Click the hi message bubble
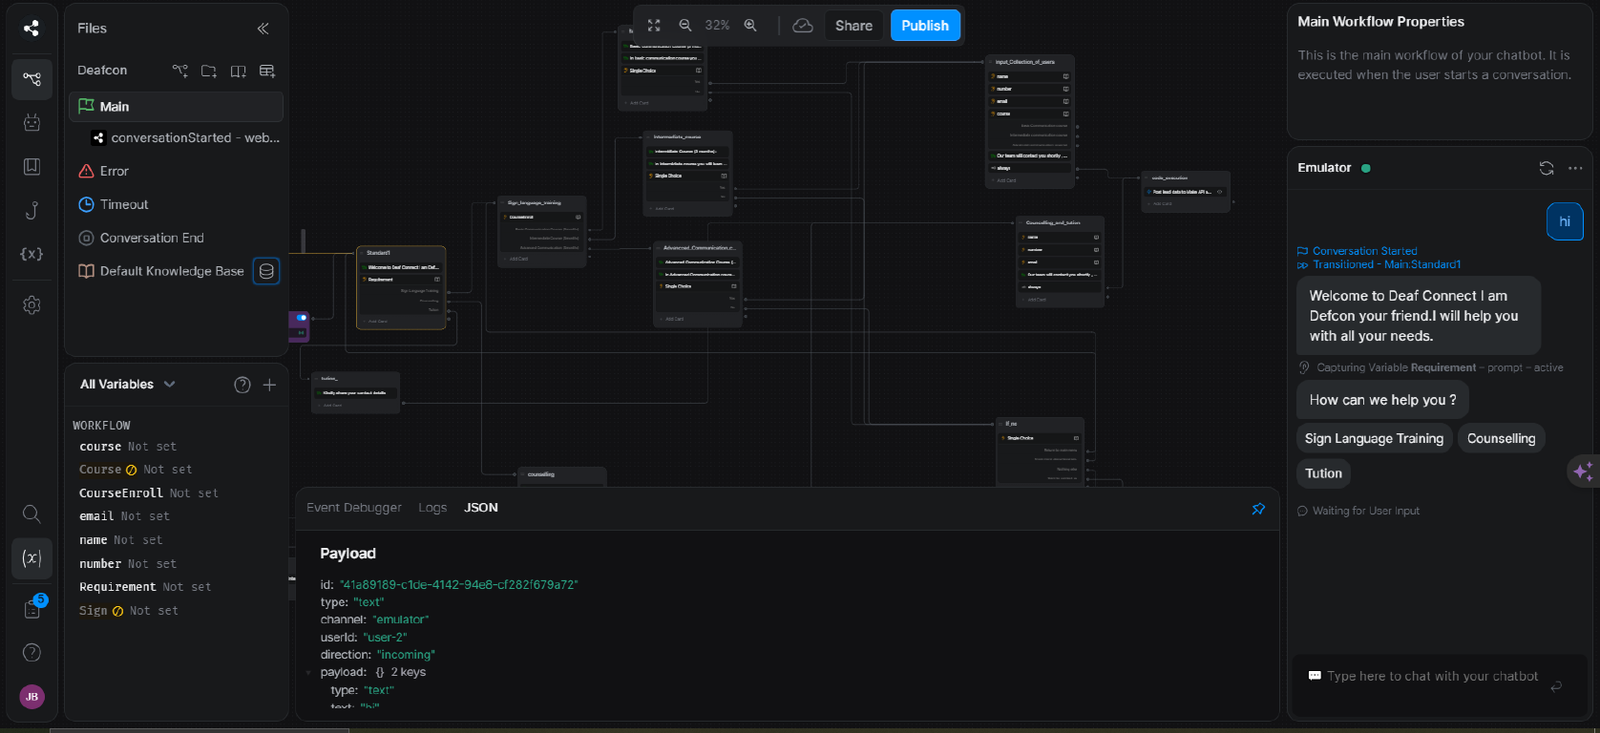This screenshot has width=1600, height=733. tap(1565, 222)
